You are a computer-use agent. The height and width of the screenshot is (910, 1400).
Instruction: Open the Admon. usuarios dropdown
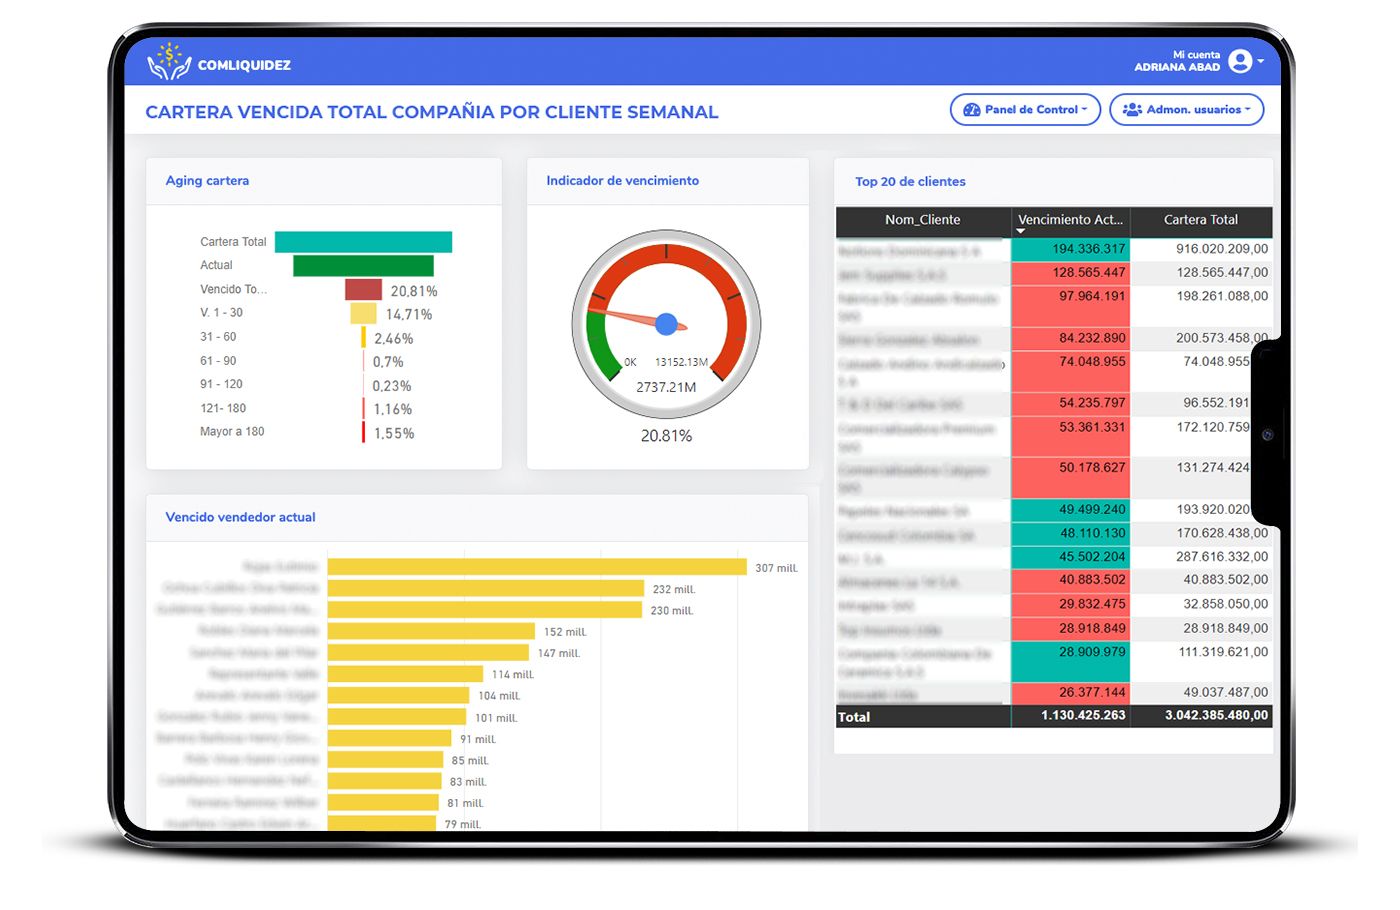[1186, 110]
